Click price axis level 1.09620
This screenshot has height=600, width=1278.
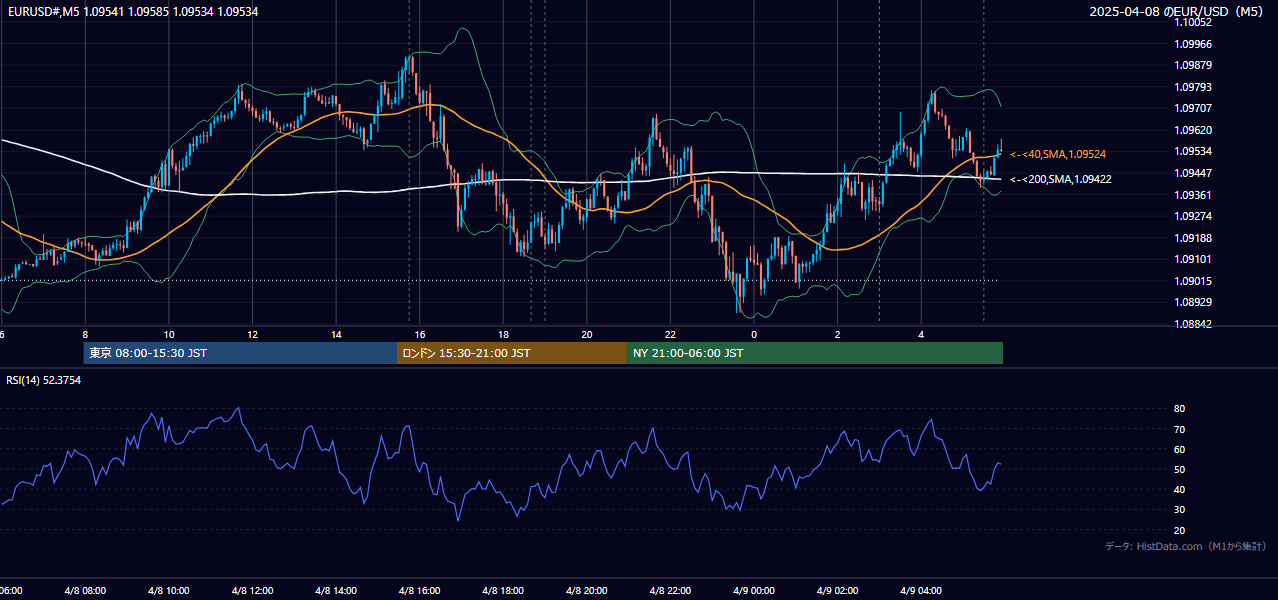1194,130
